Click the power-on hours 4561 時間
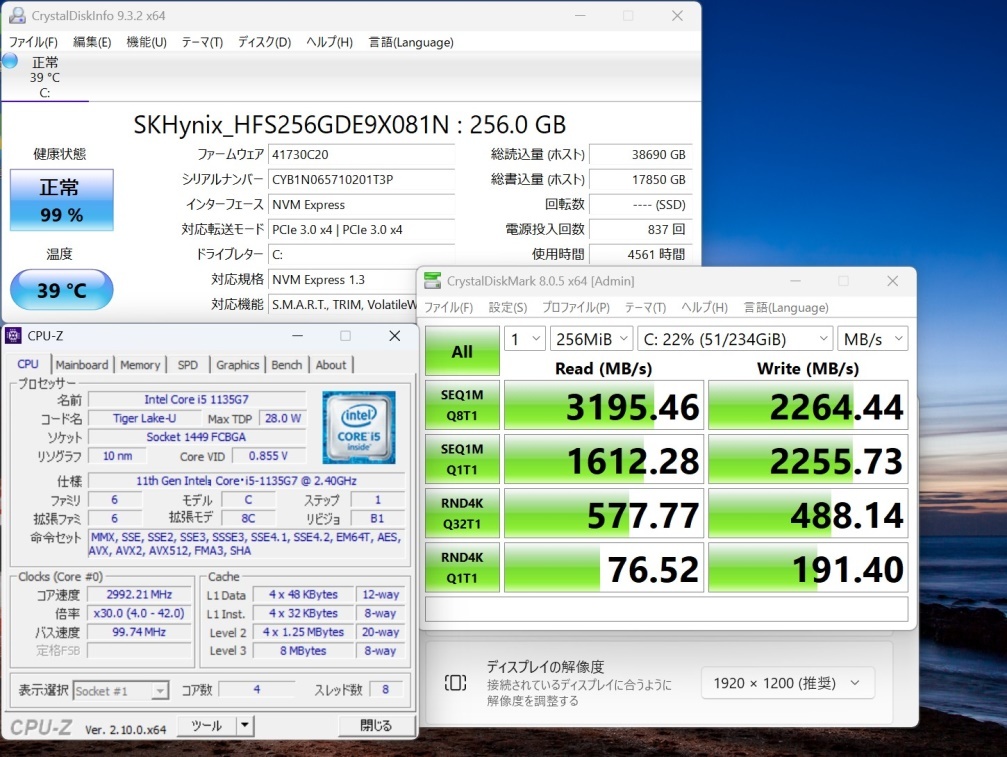The width and height of the screenshot is (1007, 757). click(x=640, y=255)
